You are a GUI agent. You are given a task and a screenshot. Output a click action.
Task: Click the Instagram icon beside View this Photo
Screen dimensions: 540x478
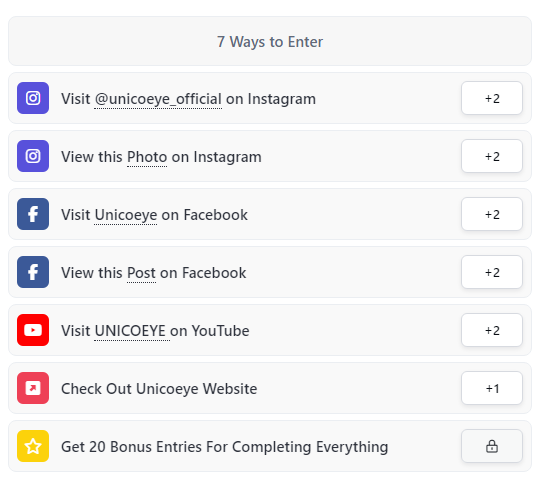[x=33, y=156]
